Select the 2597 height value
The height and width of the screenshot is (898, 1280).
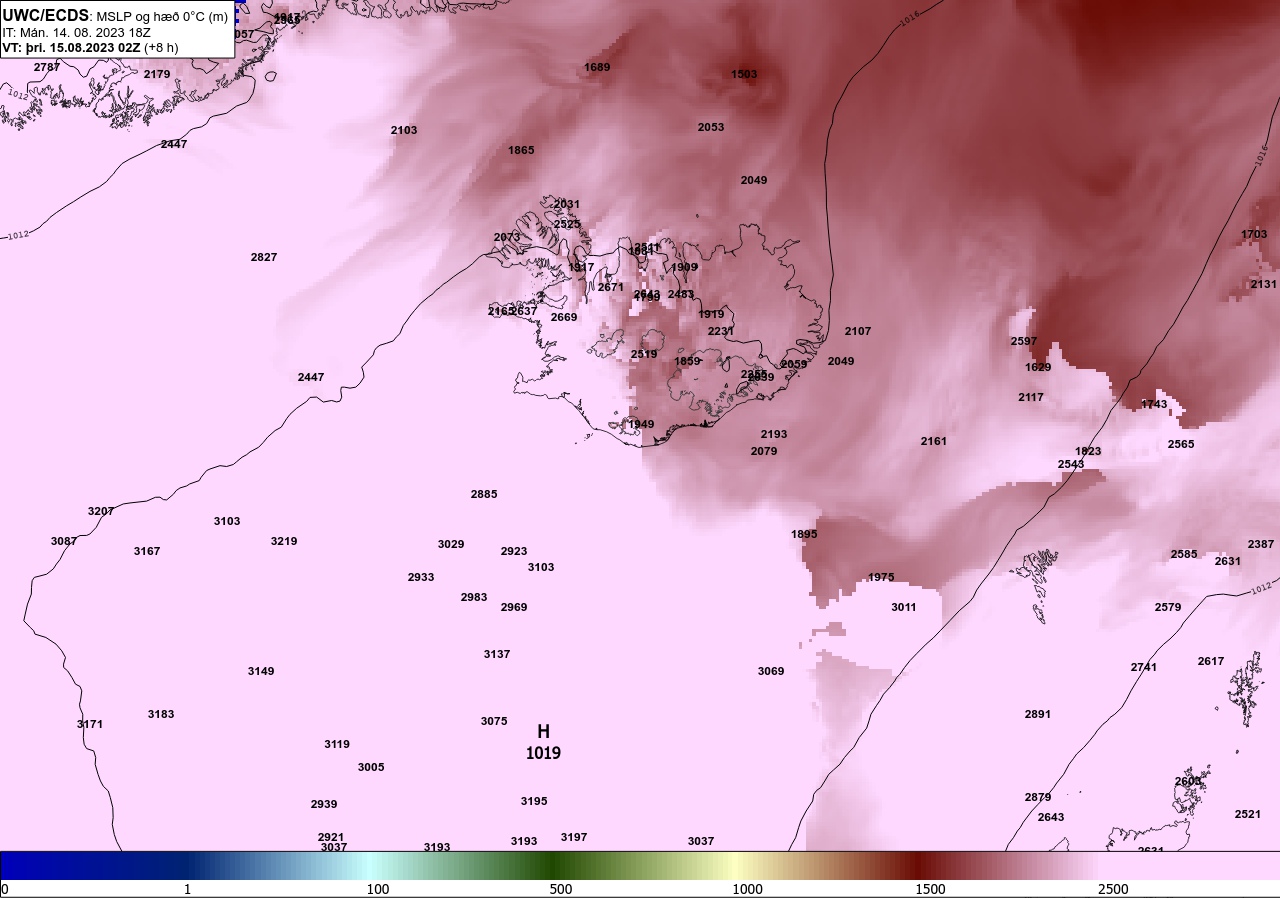(1024, 341)
